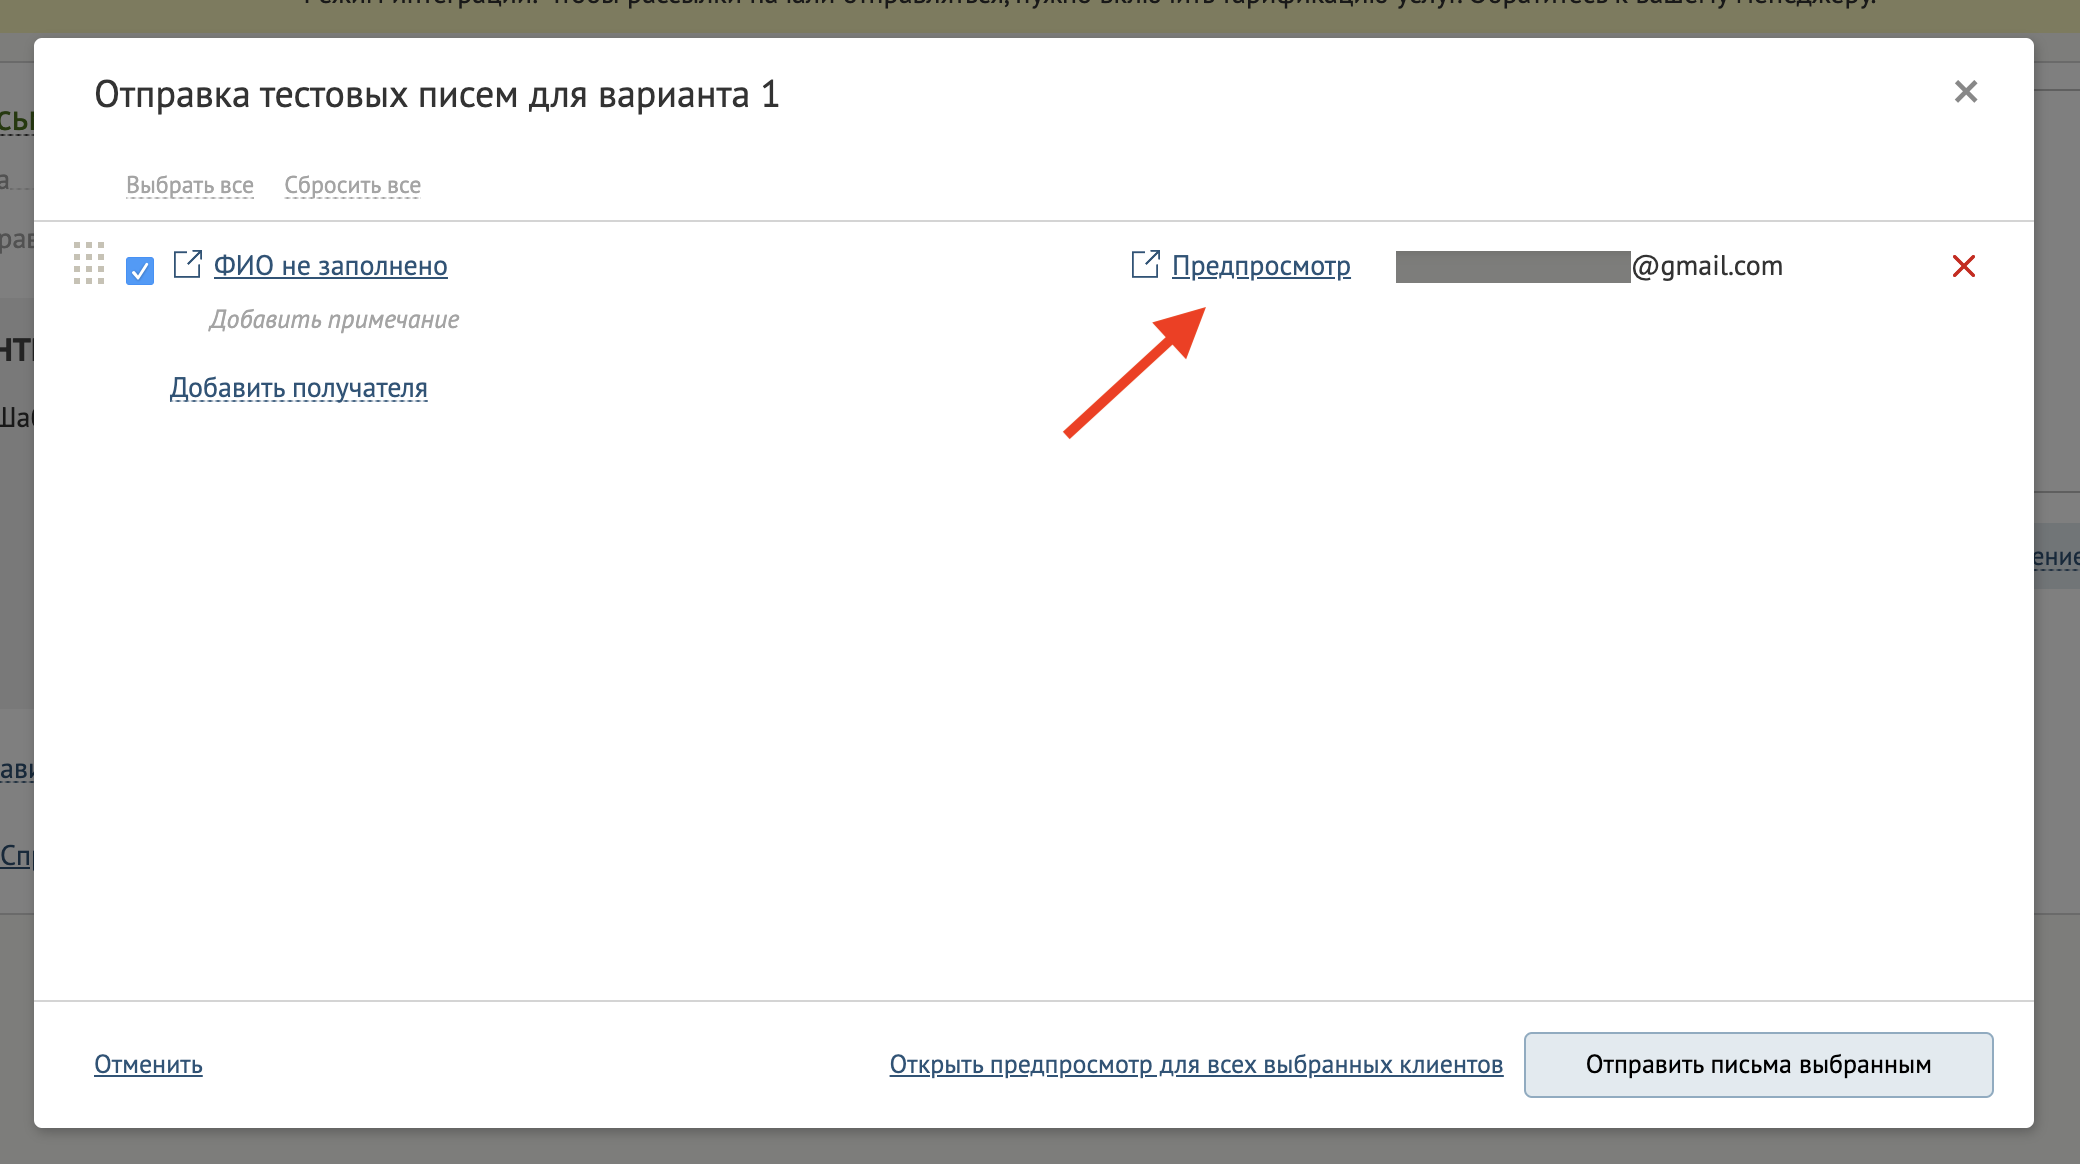The height and width of the screenshot is (1164, 2080).
Task: Open the Предпросмотр link
Action: pyautogui.click(x=1261, y=266)
